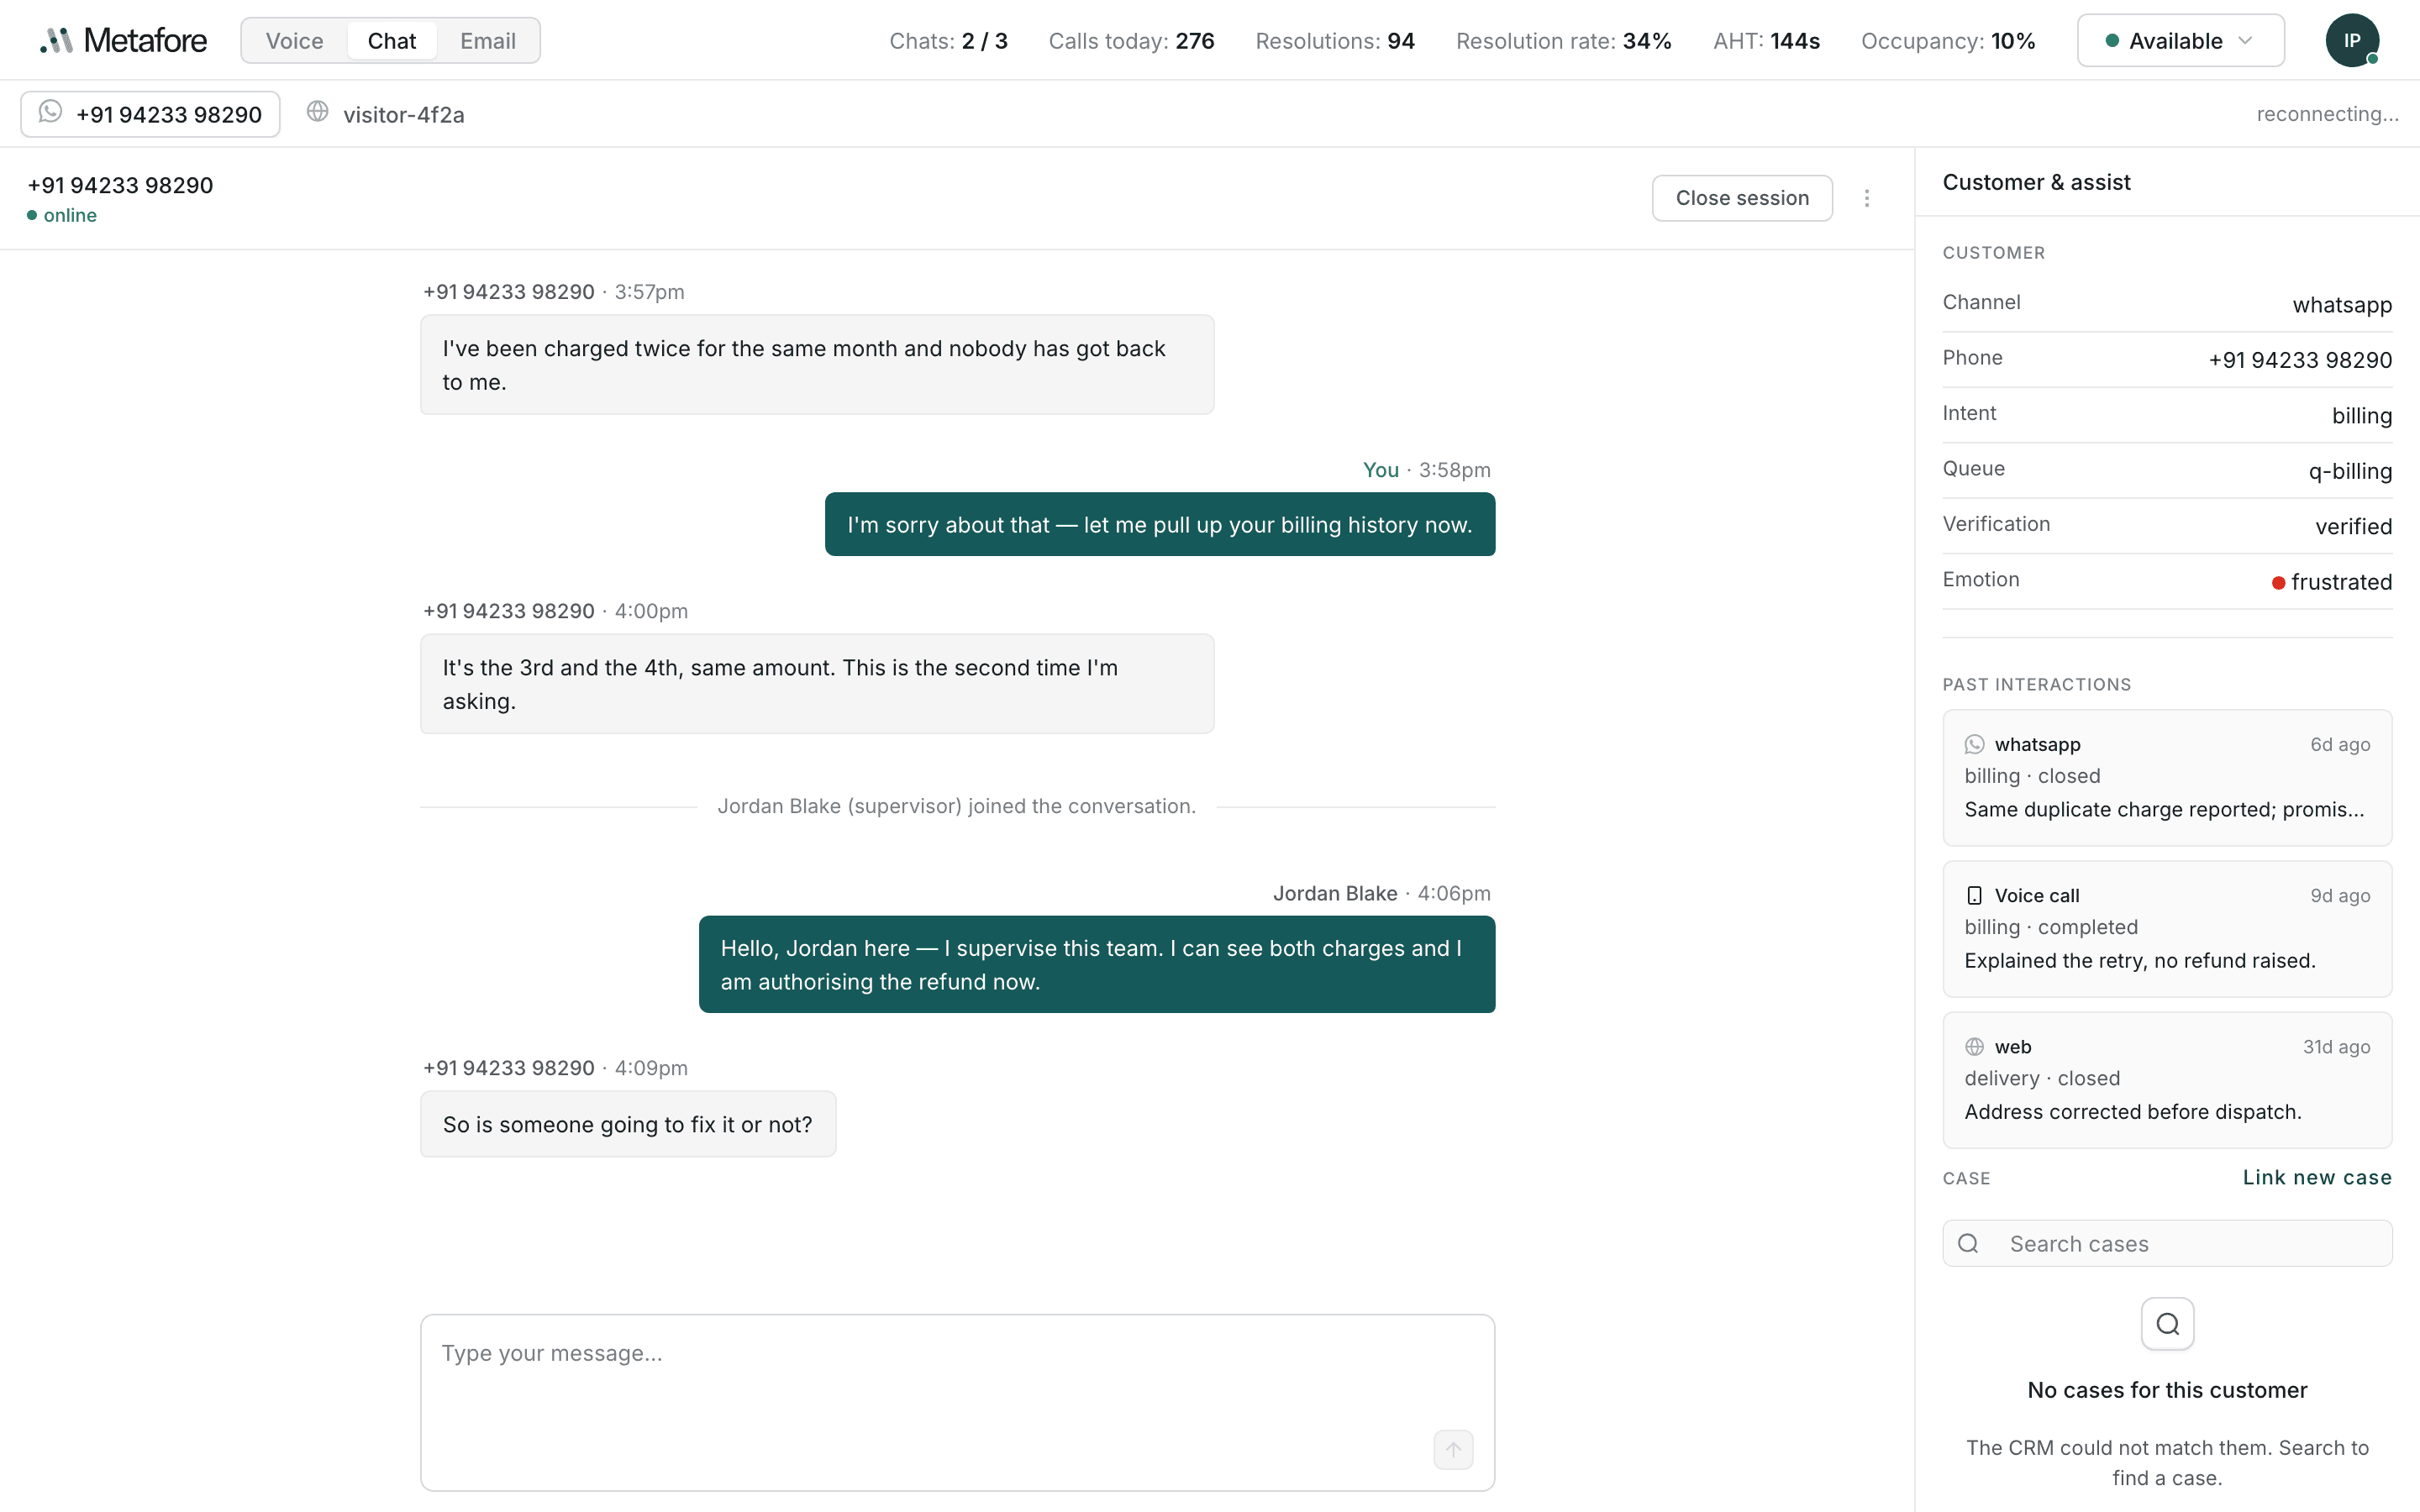Click the globe icon on web interaction card

click(1974, 1046)
